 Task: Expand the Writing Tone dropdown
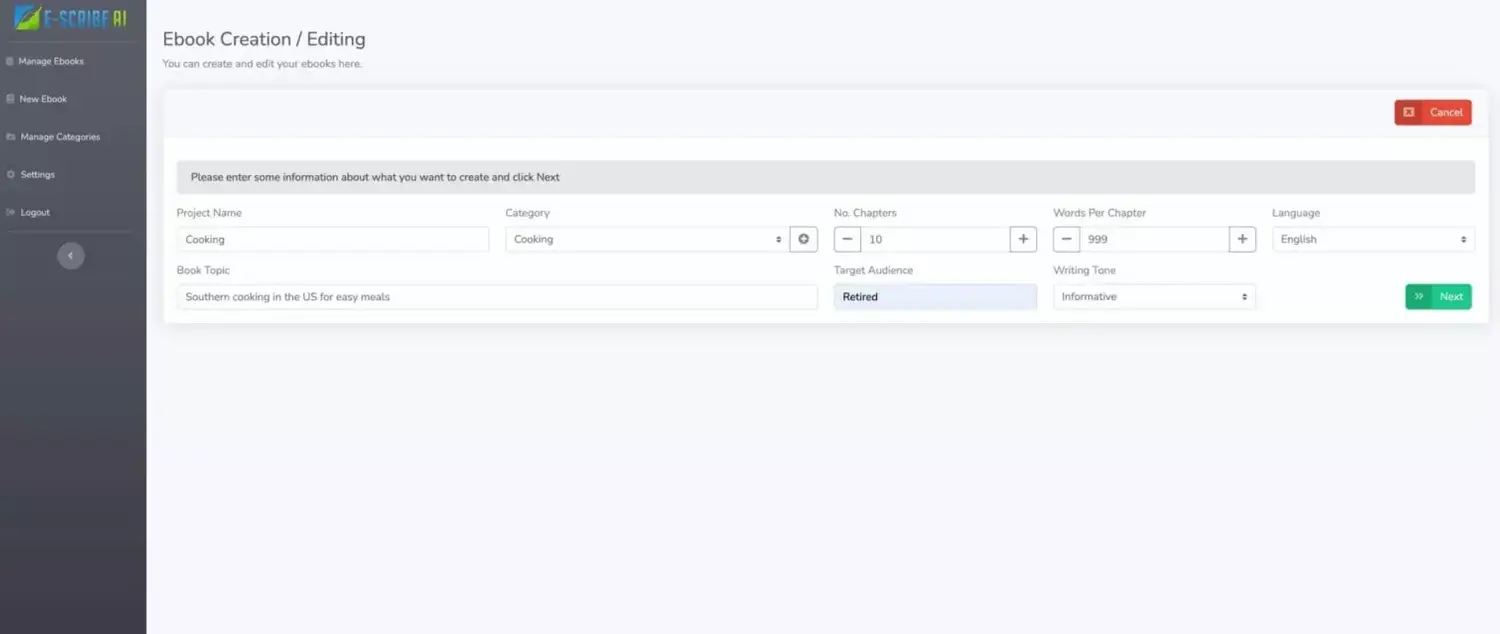(x=1153, y=297)
